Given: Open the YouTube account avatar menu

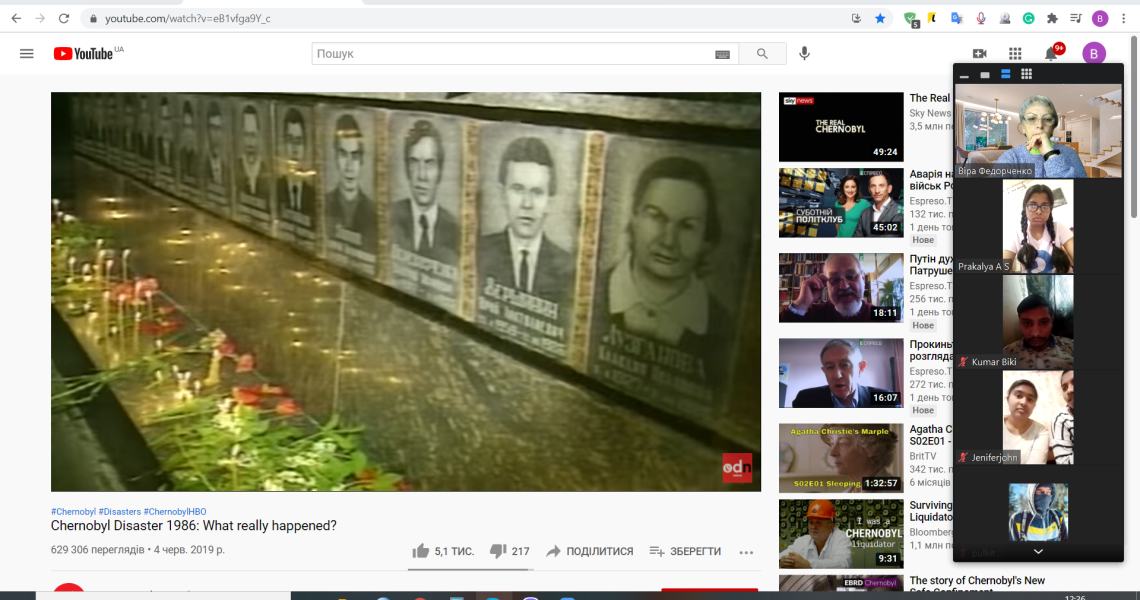Looking at the screenshot, I should (1093, 54).
